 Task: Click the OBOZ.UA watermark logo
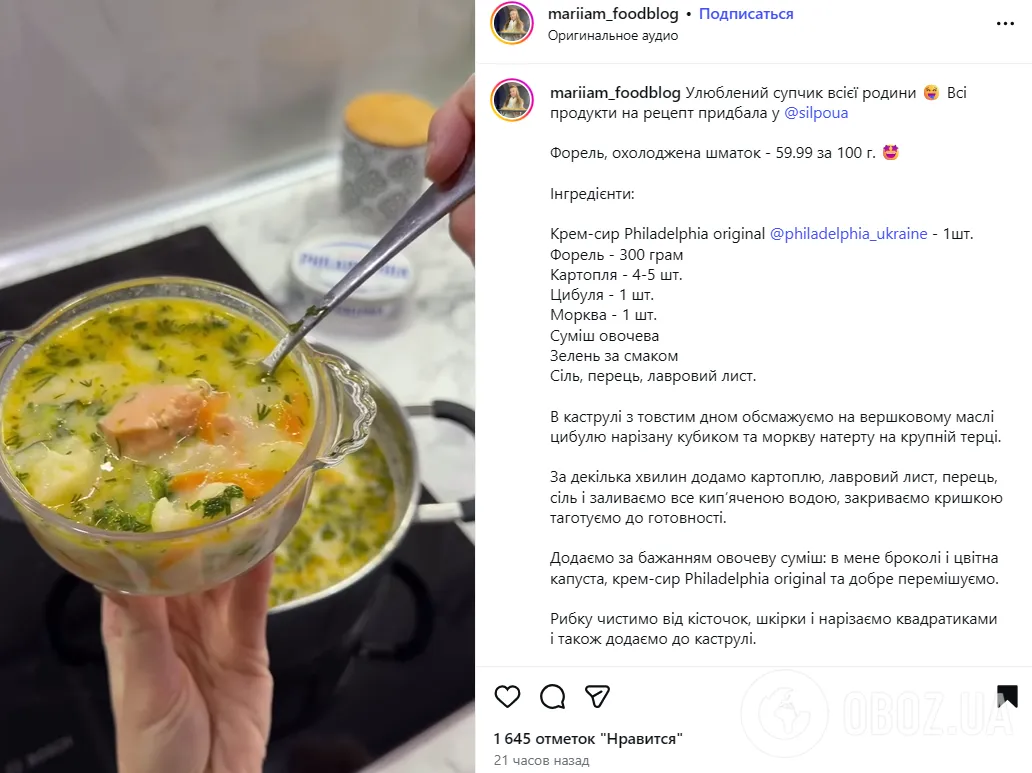[878, 714]
